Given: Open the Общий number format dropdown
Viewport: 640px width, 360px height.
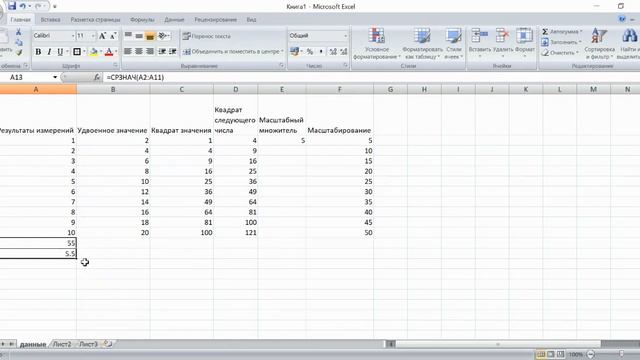Looking at the screenshot, I should click(x=345, y=36).
